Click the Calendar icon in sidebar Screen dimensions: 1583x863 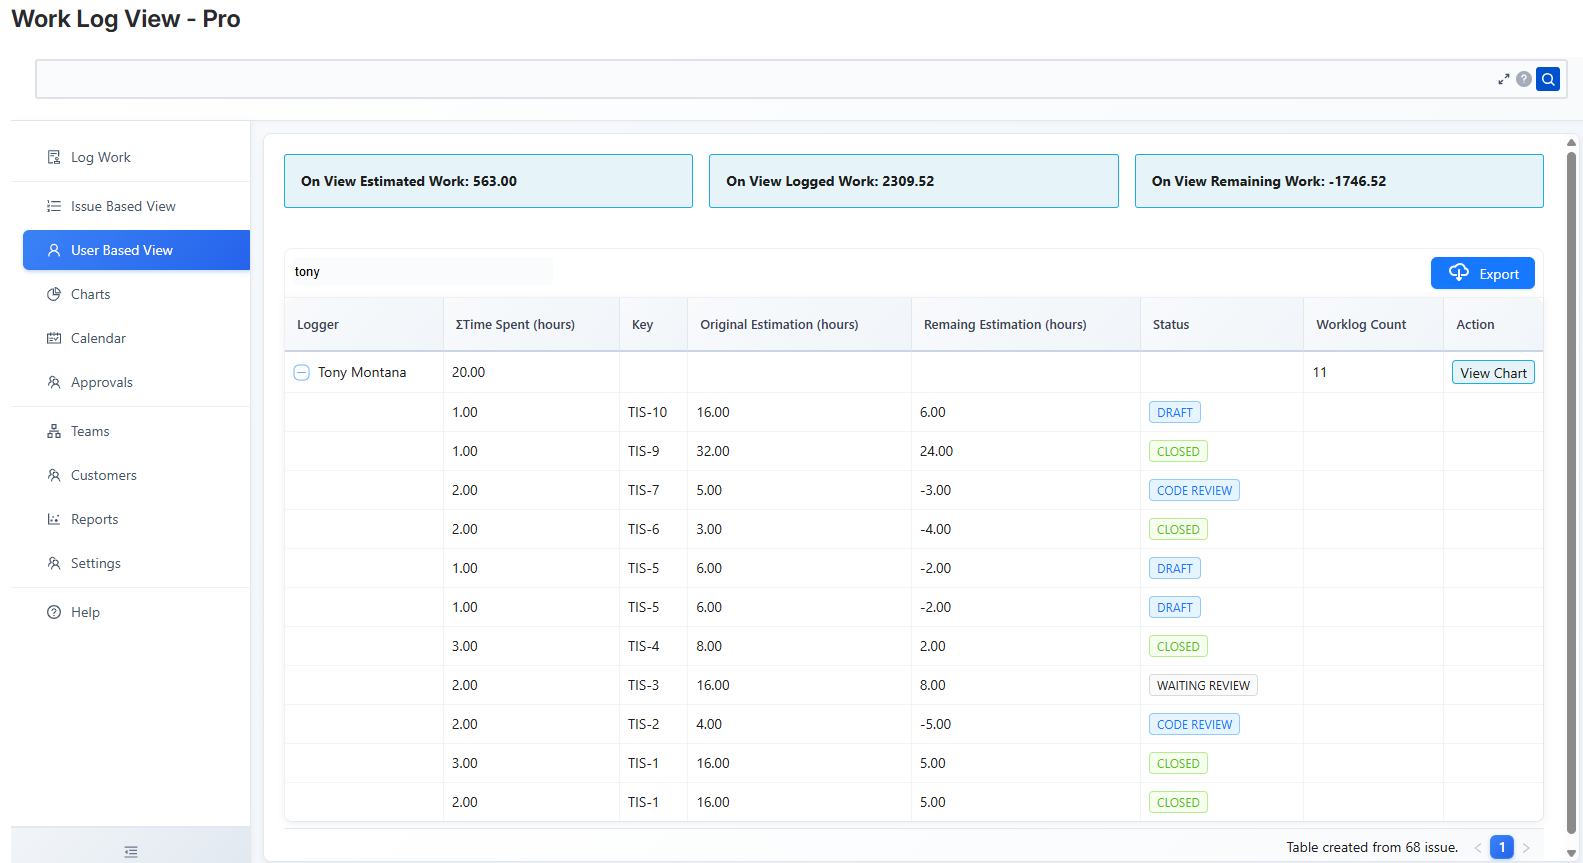[54, 338]
